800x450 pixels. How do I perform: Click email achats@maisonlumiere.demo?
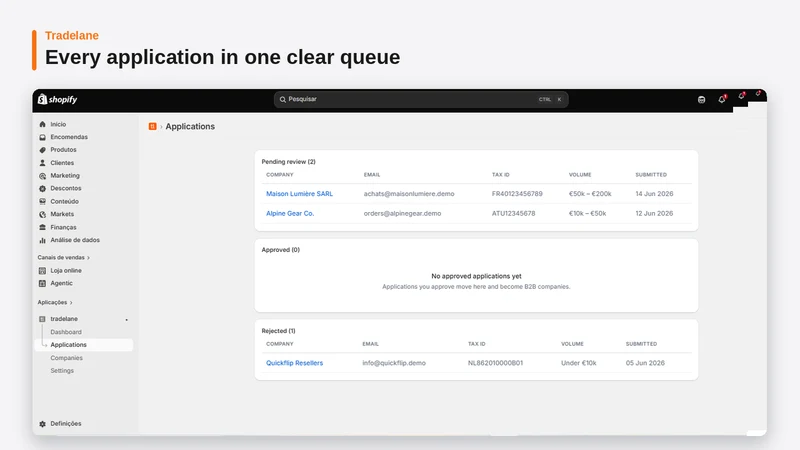coord(409,194)
